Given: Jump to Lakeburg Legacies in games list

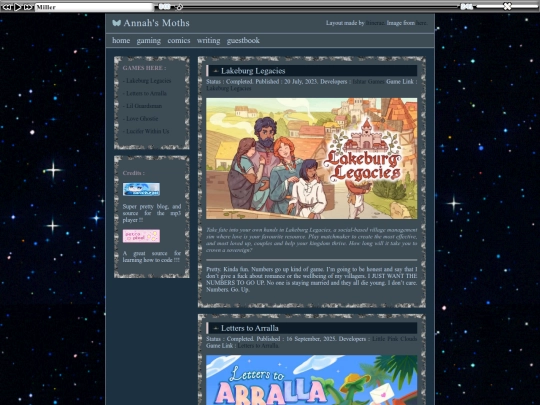Looking at the screenshot, I should click(148, 81).
